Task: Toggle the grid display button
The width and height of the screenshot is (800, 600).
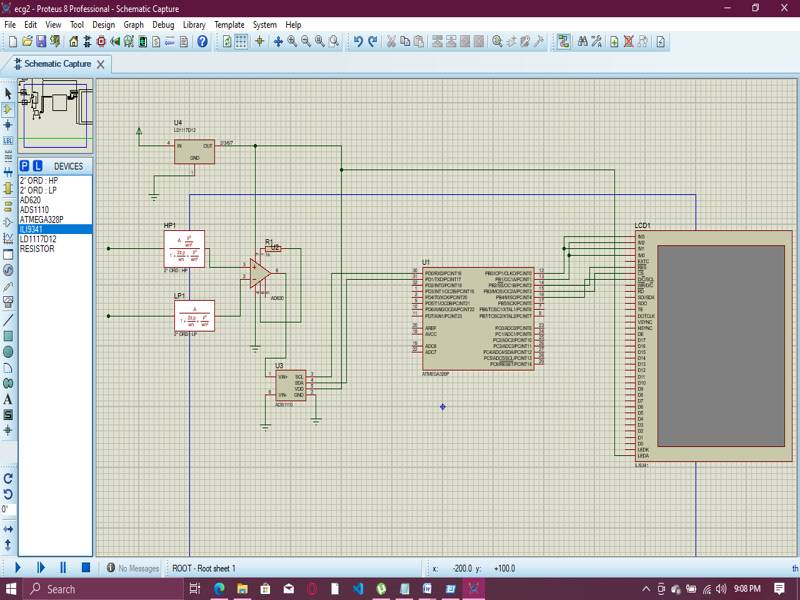Action: click(x=242, y=42)
